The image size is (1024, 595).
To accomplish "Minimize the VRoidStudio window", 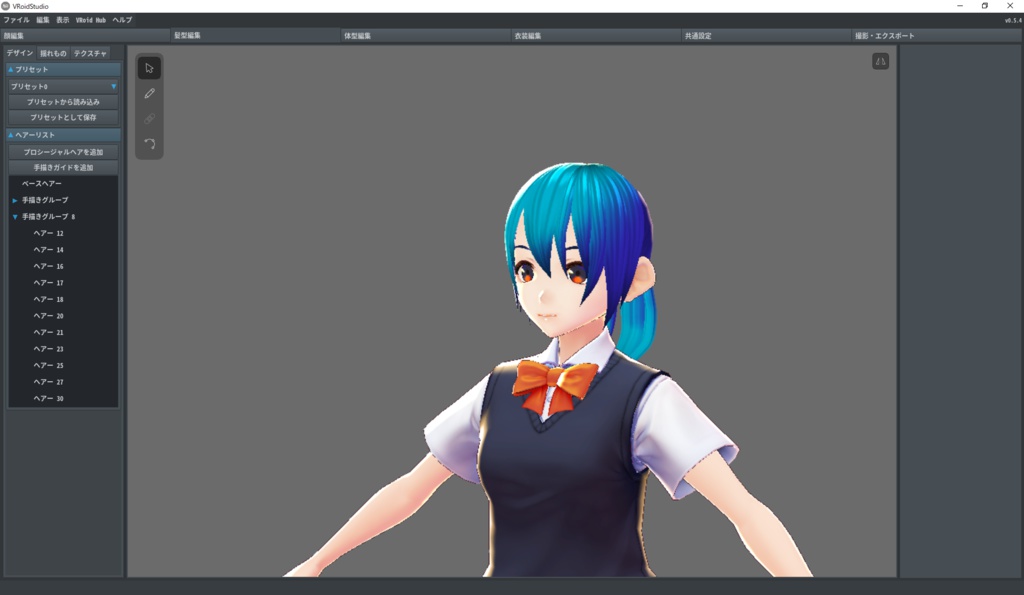I will tap(960, 6).
